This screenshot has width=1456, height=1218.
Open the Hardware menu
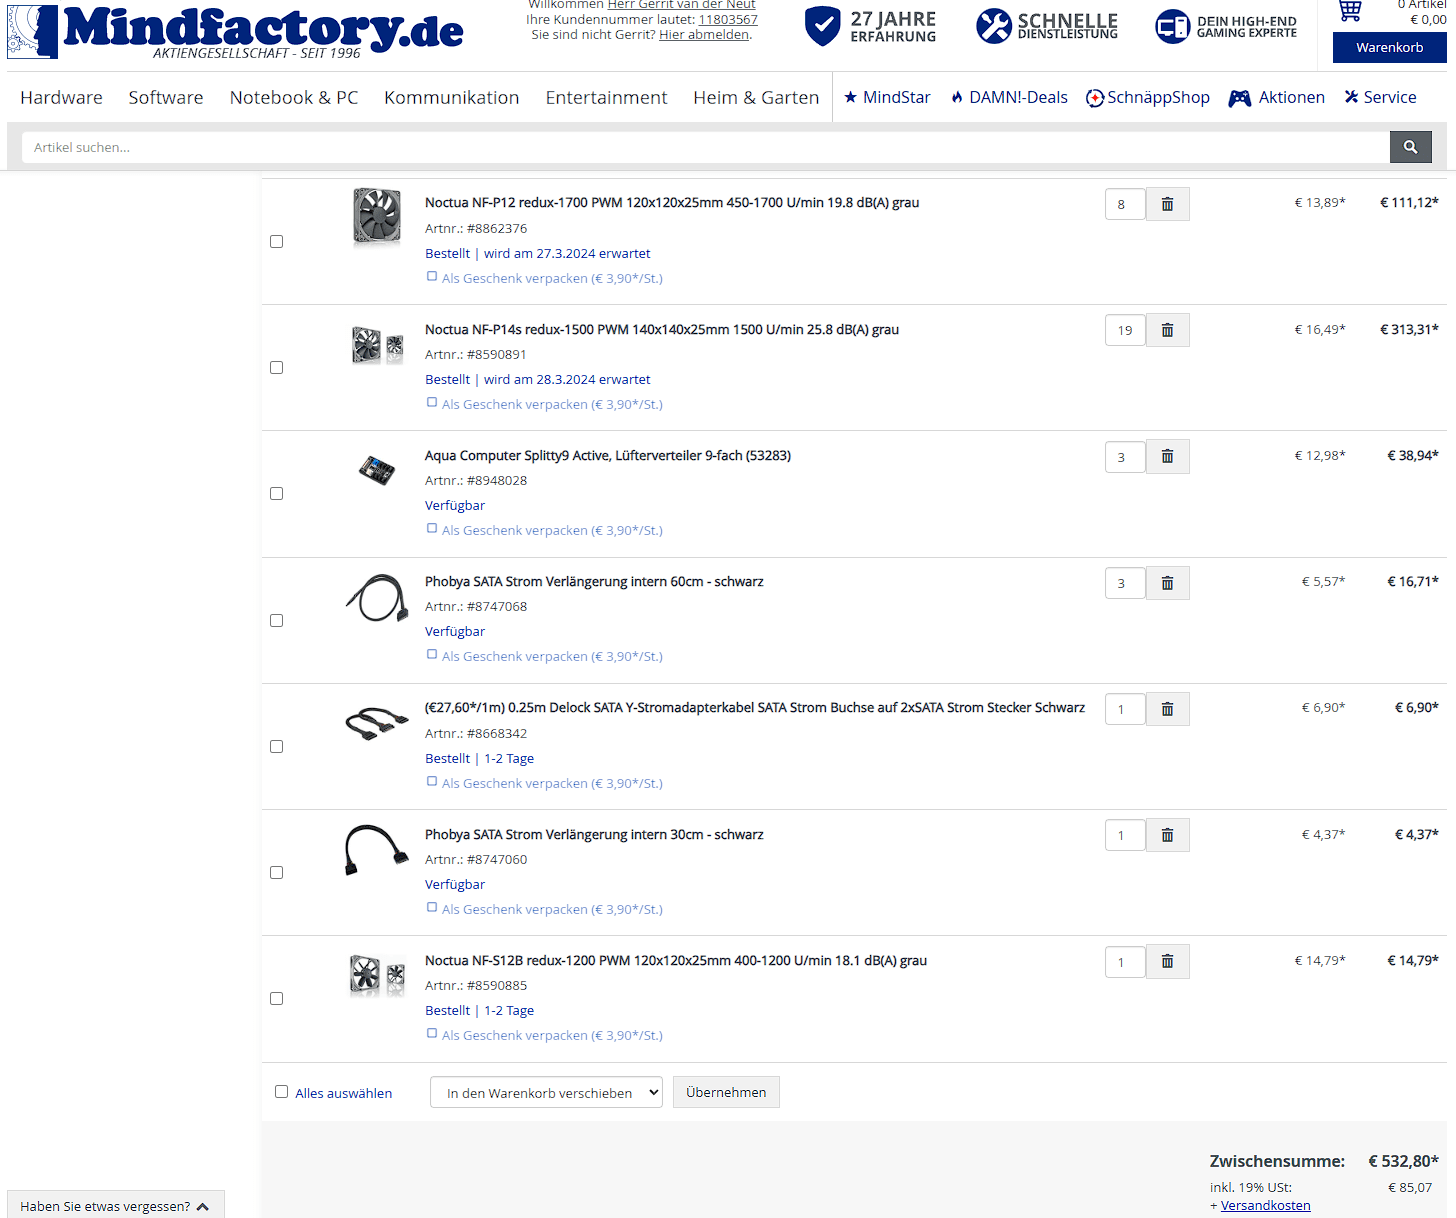61,97
